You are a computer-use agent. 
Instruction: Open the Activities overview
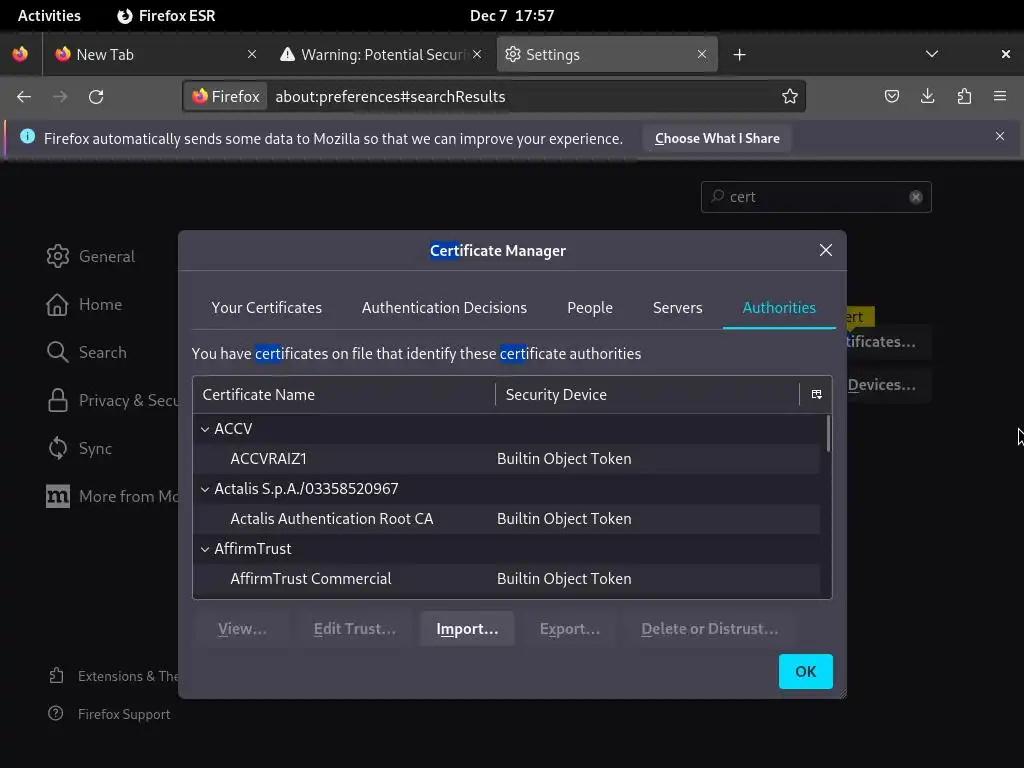(49, 16)
